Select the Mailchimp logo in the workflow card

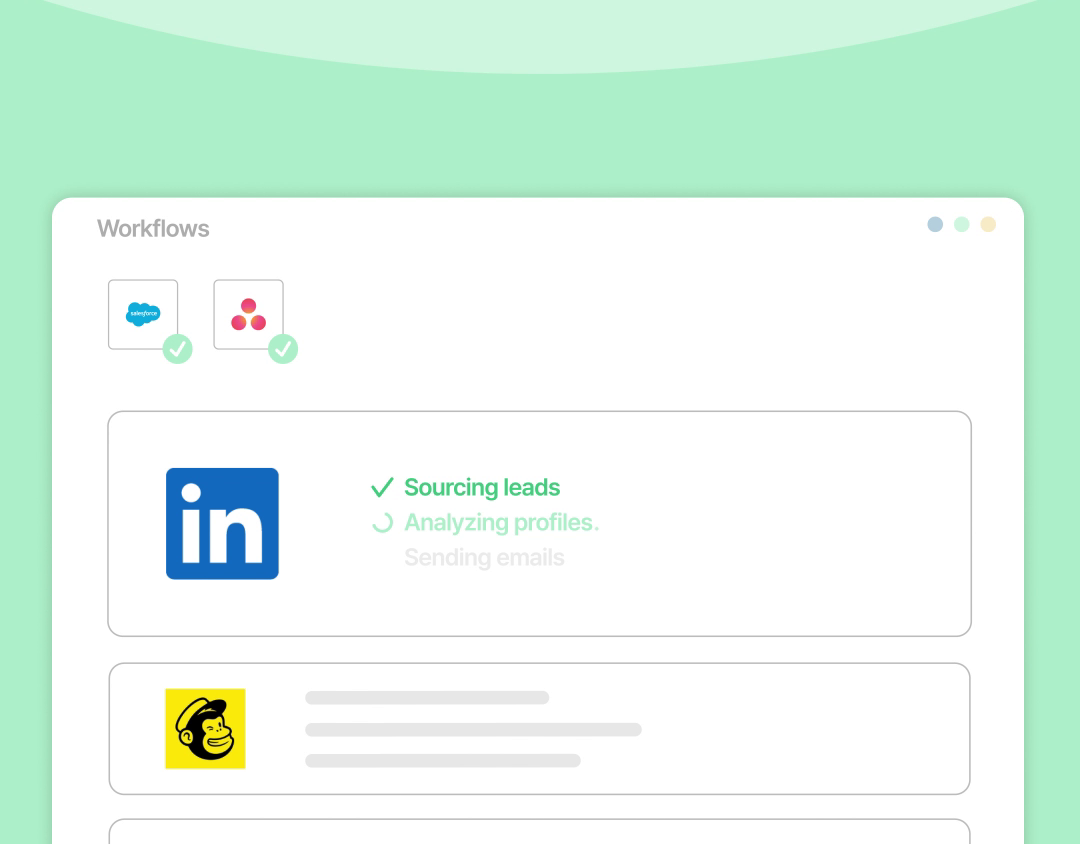point(205,728)
